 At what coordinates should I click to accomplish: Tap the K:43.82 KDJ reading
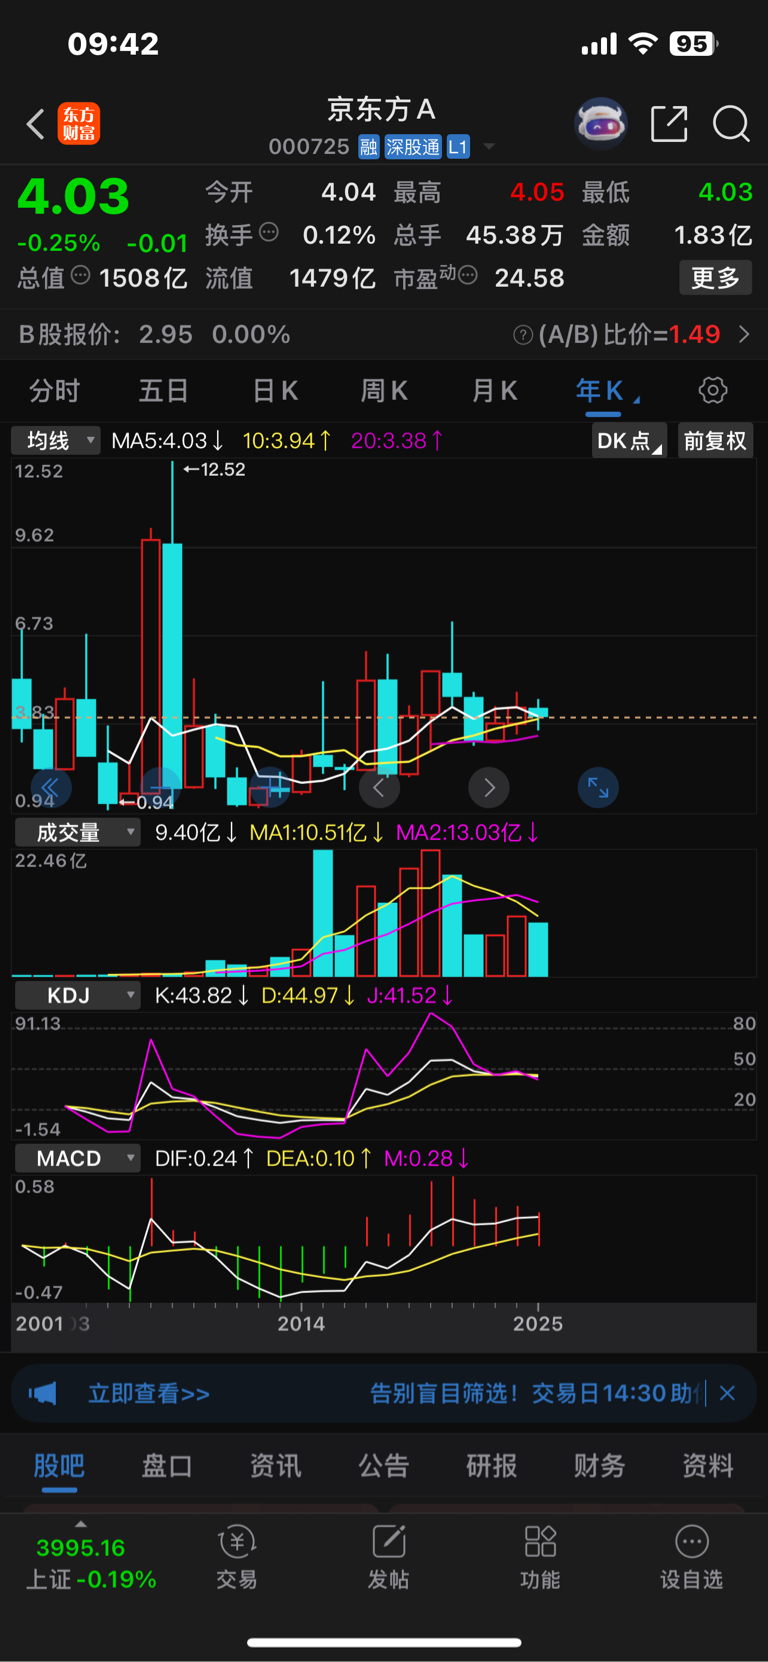(202, 995)
